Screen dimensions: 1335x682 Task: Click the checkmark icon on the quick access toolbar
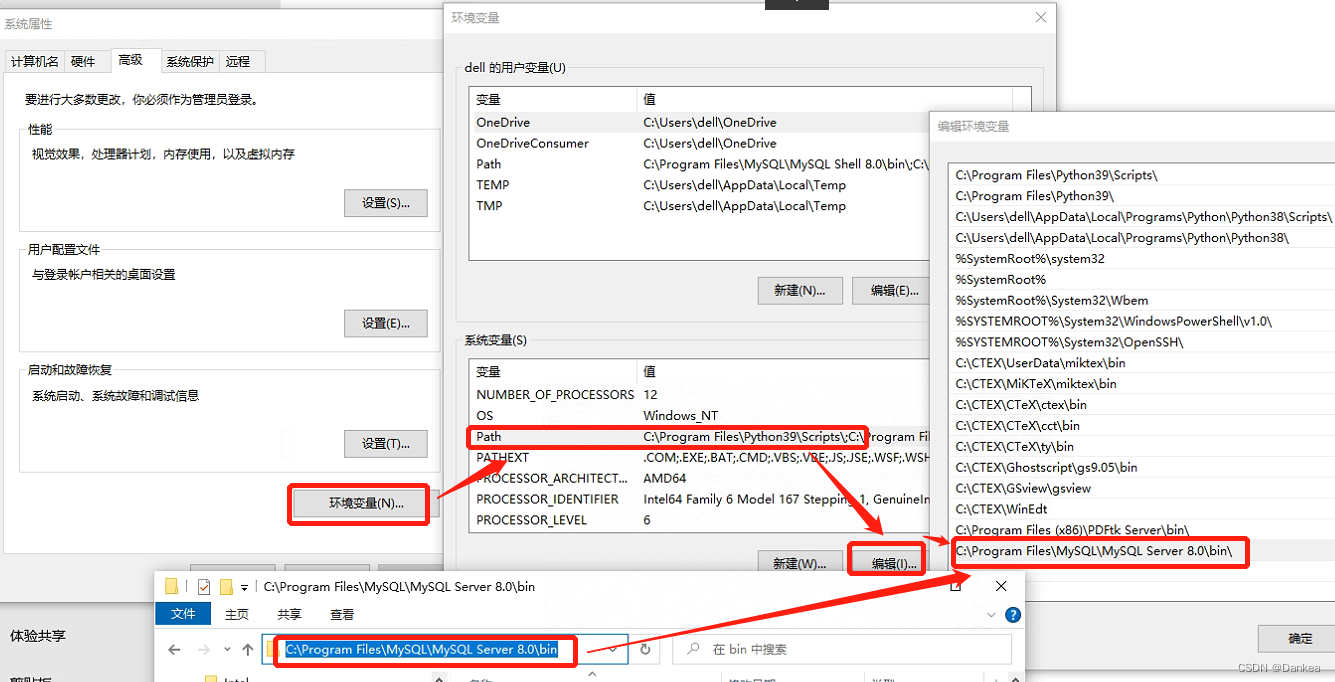204,586
